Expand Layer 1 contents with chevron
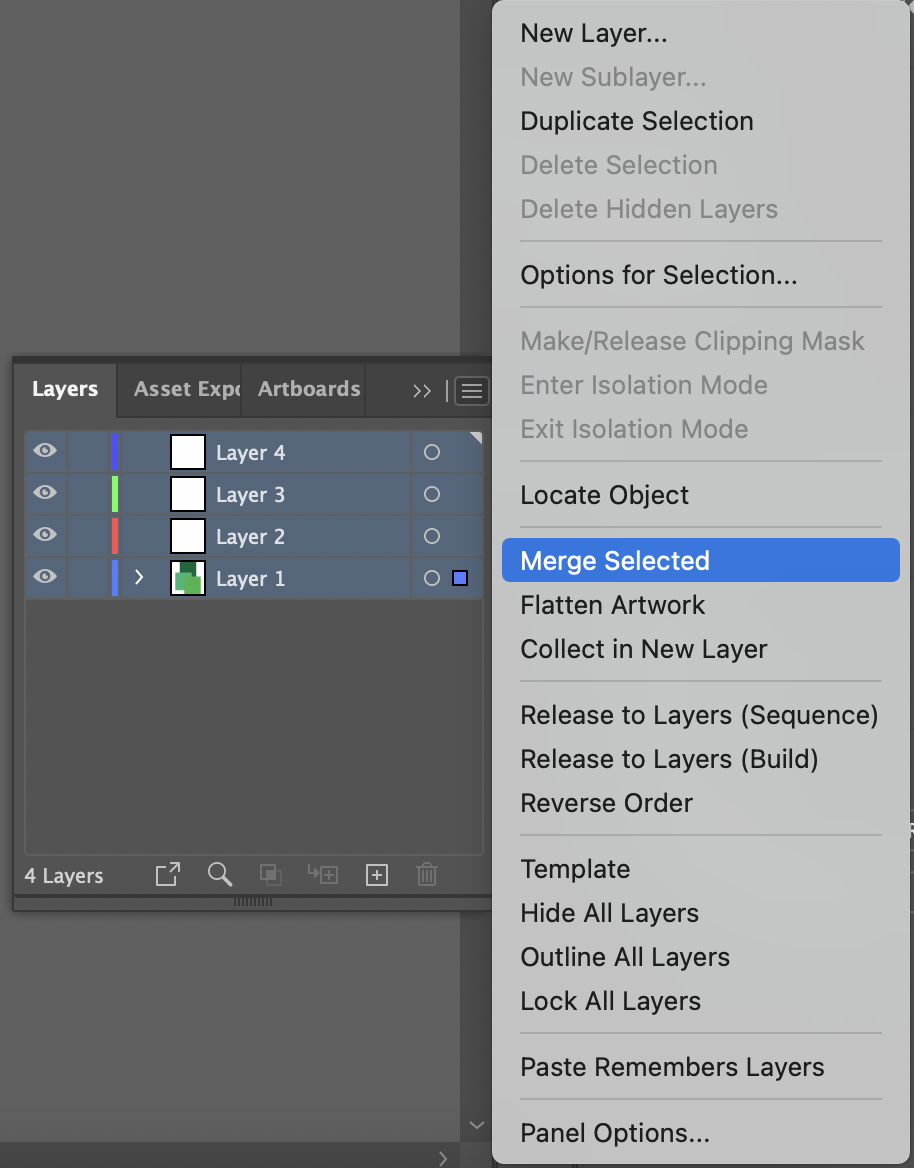 [x=139, y=578]
